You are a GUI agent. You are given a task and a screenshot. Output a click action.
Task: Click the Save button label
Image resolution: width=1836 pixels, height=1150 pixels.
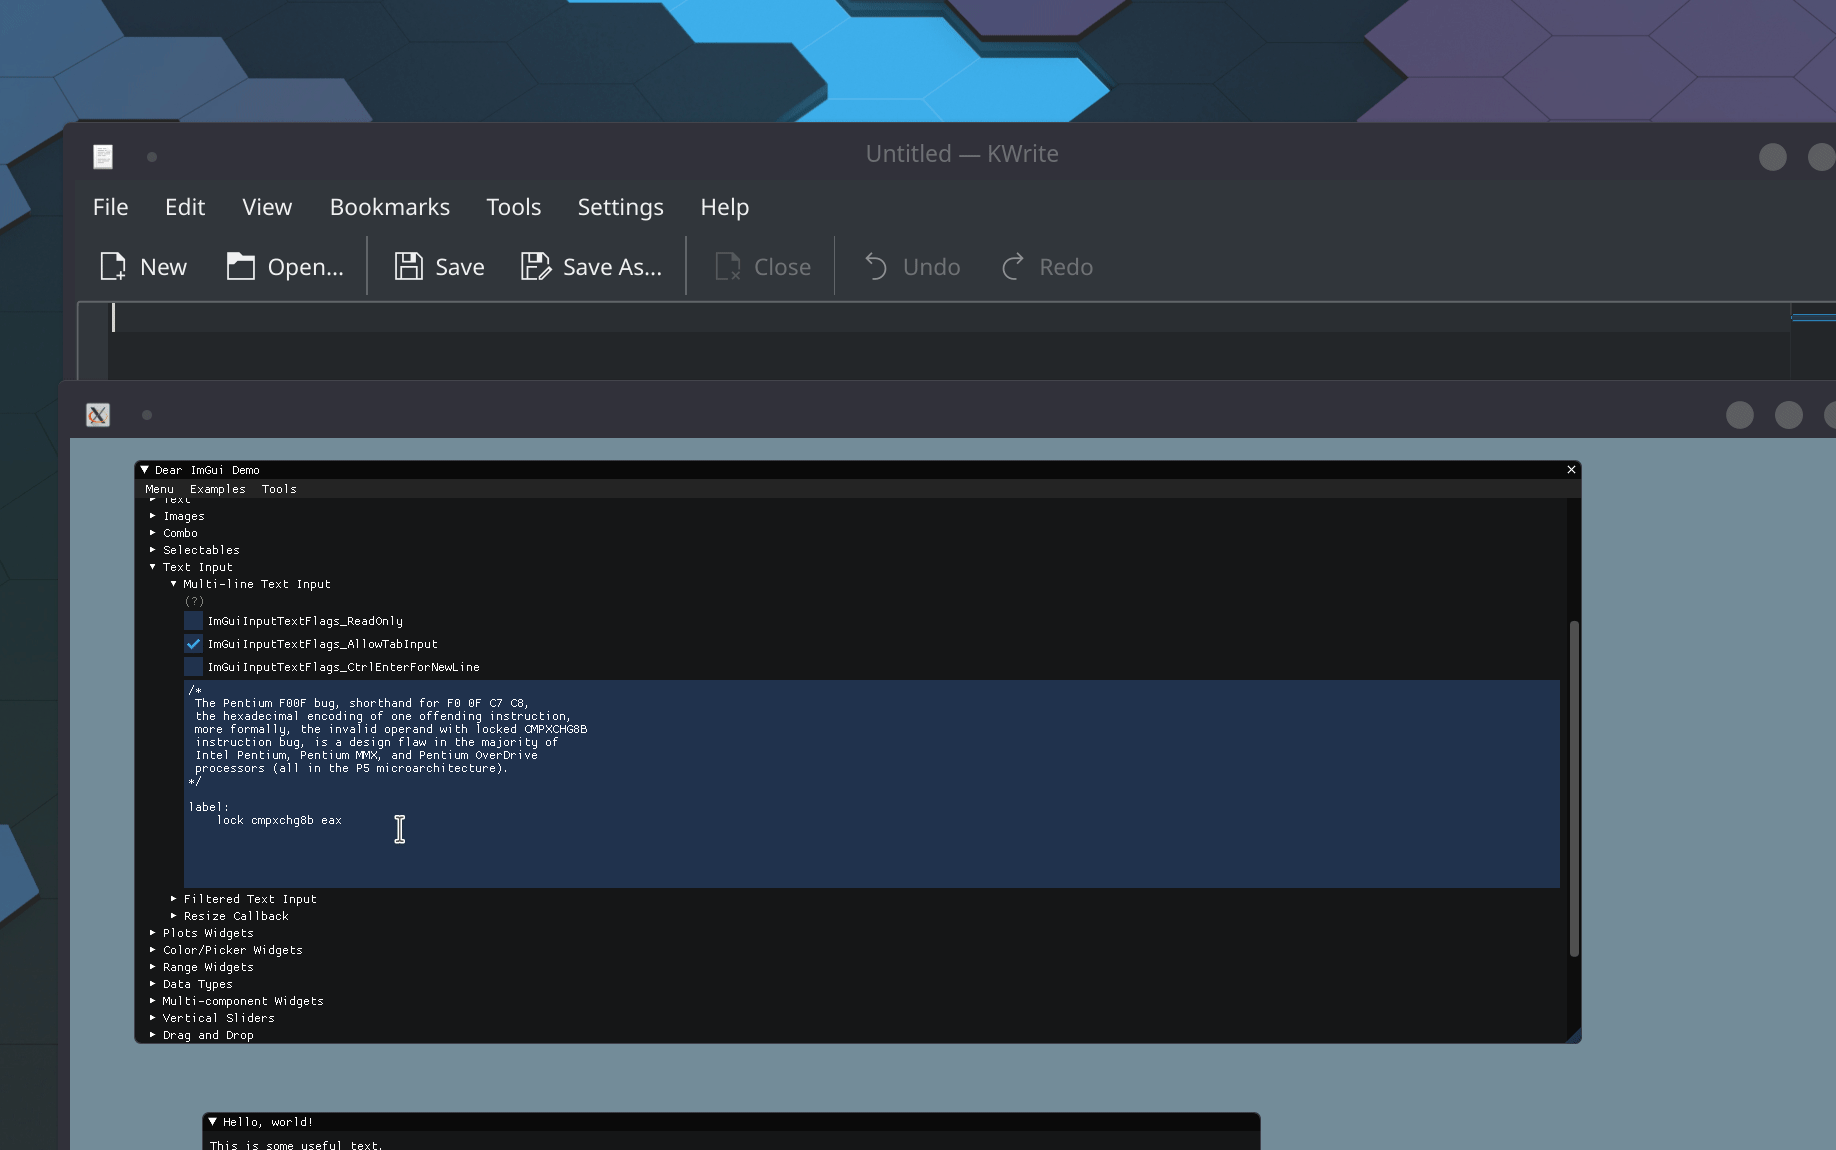point(460,267)
